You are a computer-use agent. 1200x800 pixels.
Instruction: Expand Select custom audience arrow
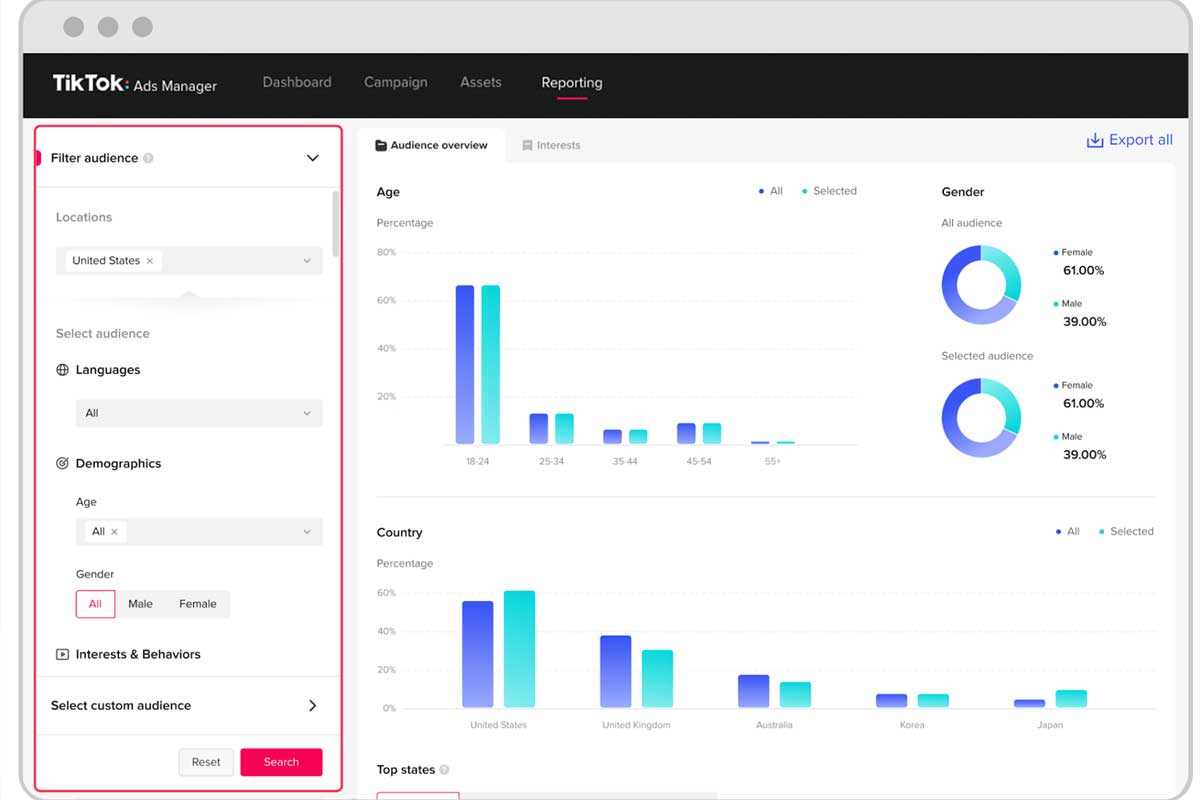pos(312,706)
